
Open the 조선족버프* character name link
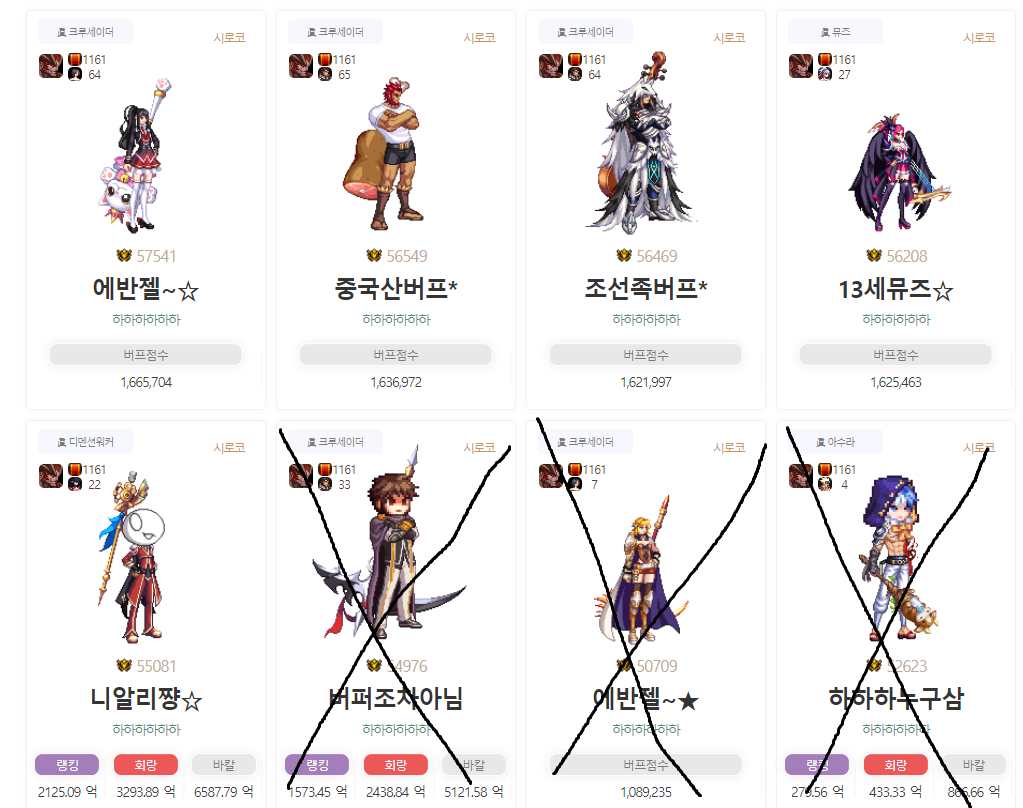pos(646,288)
